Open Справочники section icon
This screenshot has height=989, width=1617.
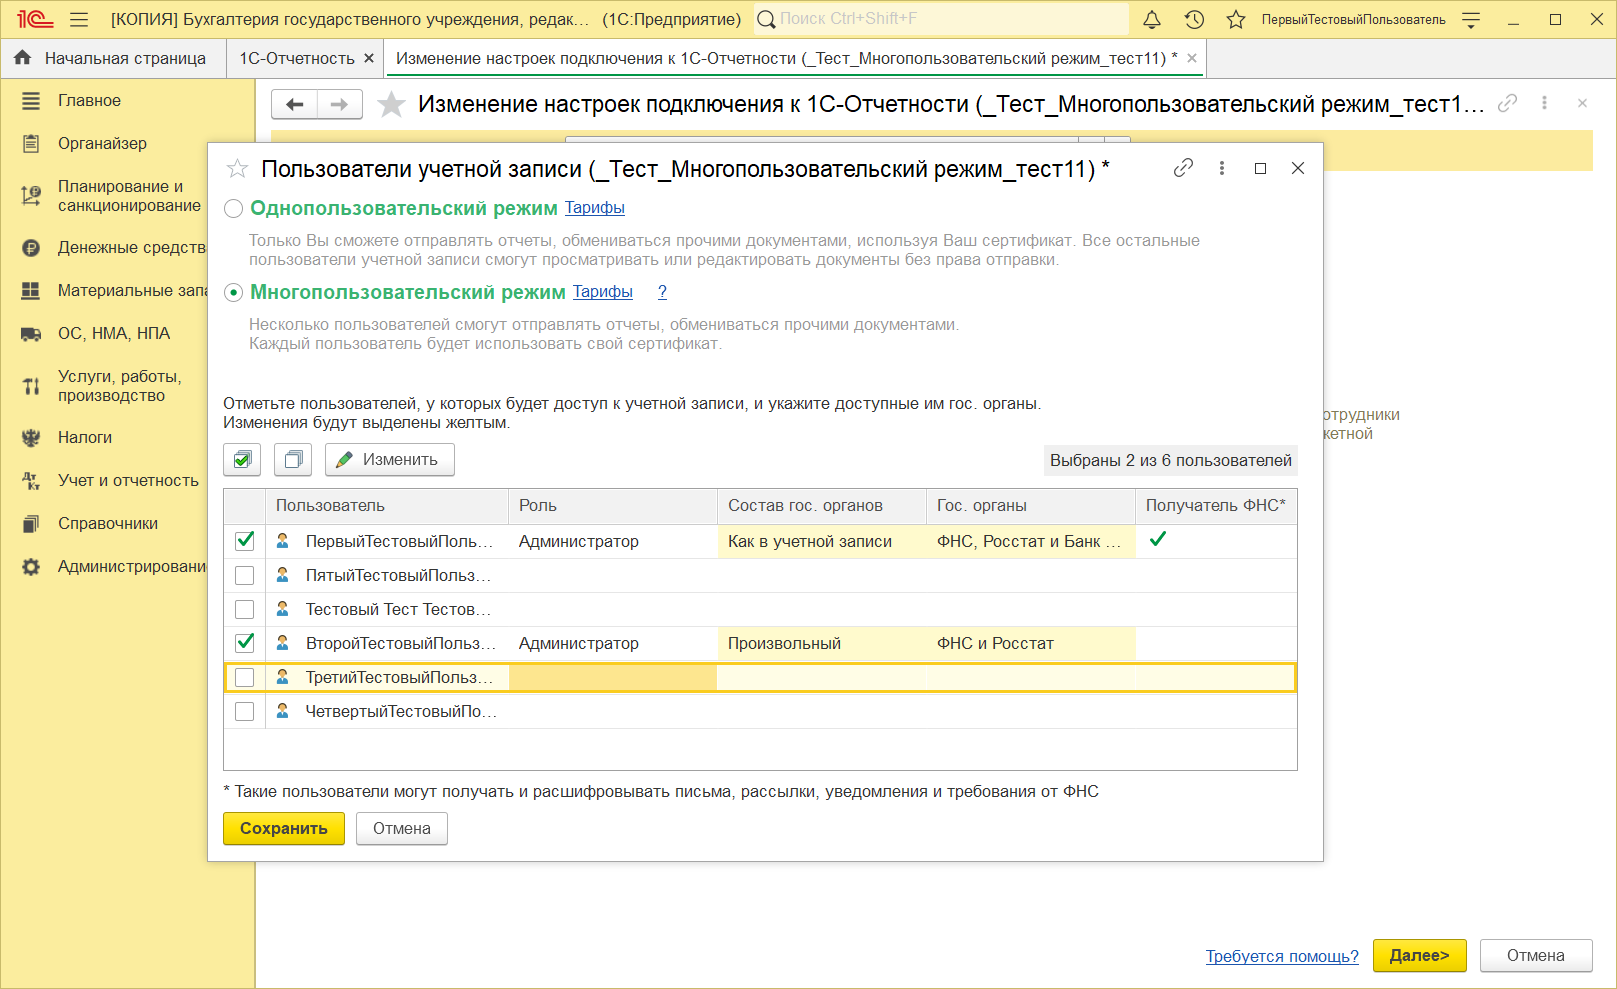coord(31,524)
